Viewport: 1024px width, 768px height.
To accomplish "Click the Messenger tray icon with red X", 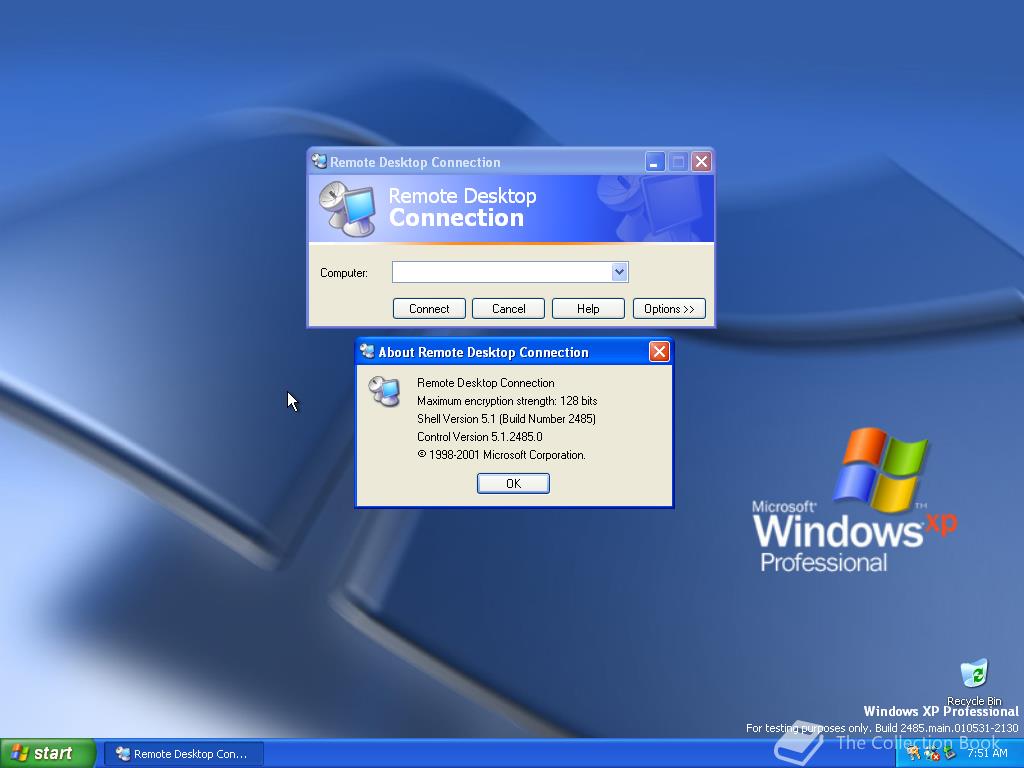I will click(x=931, y=754).
